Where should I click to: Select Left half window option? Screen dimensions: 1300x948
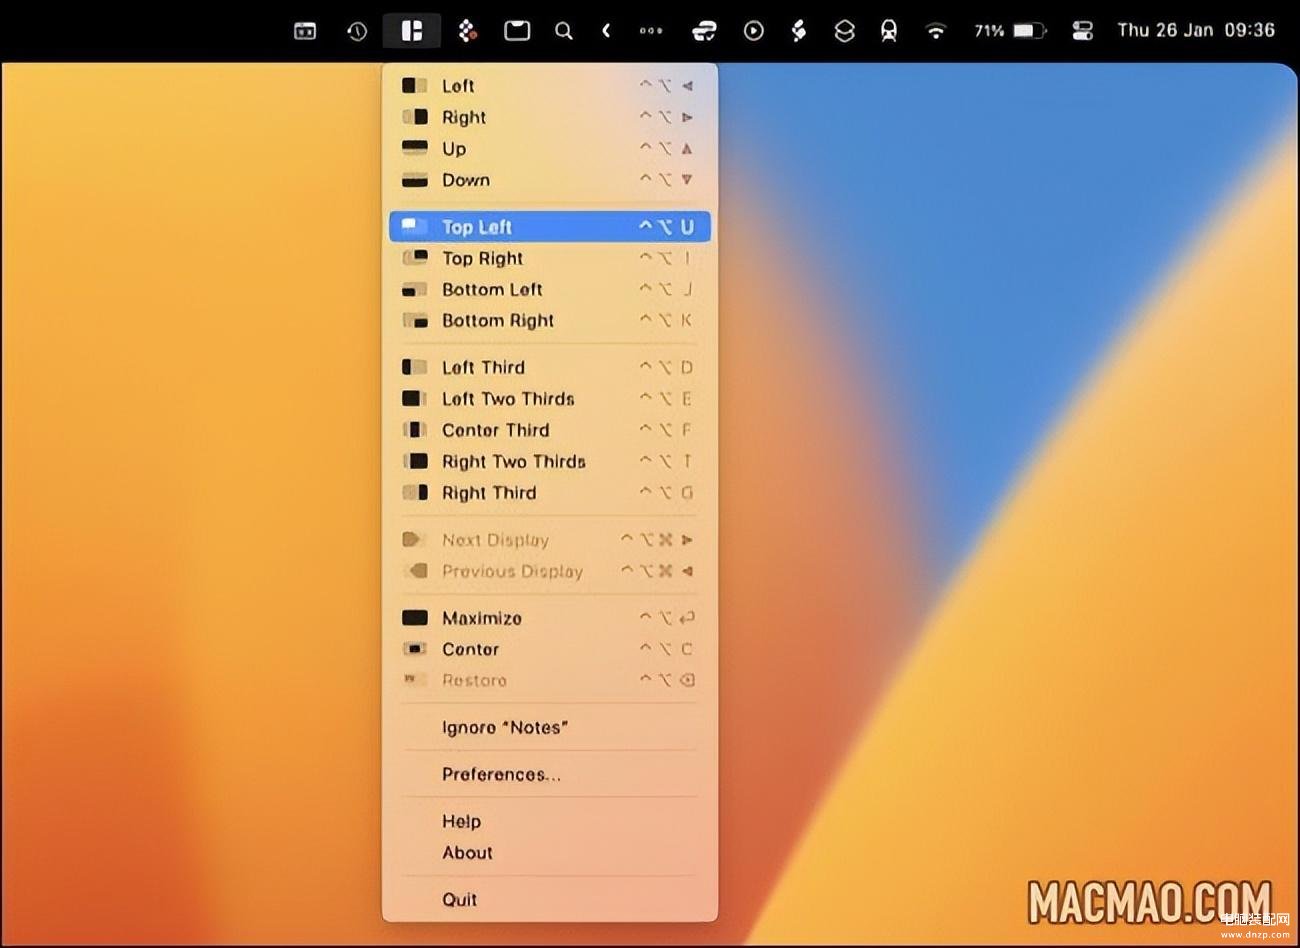pyautogui.click(x=549, y=86)
